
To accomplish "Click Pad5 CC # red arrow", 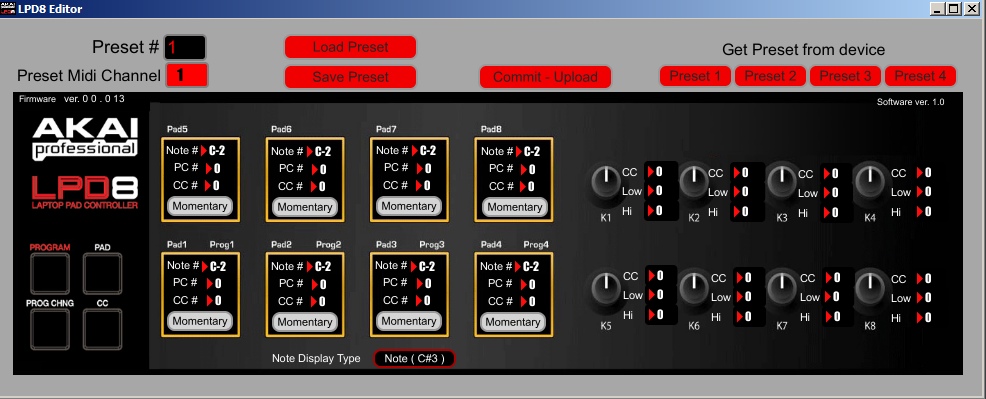I will [209, 185].
